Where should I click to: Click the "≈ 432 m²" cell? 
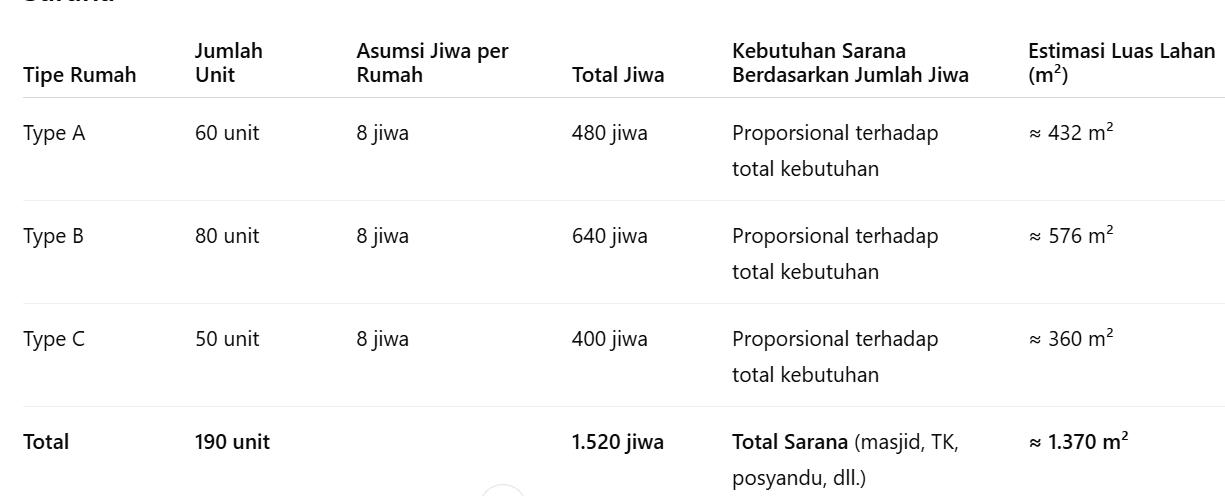tap(1071, 133)
